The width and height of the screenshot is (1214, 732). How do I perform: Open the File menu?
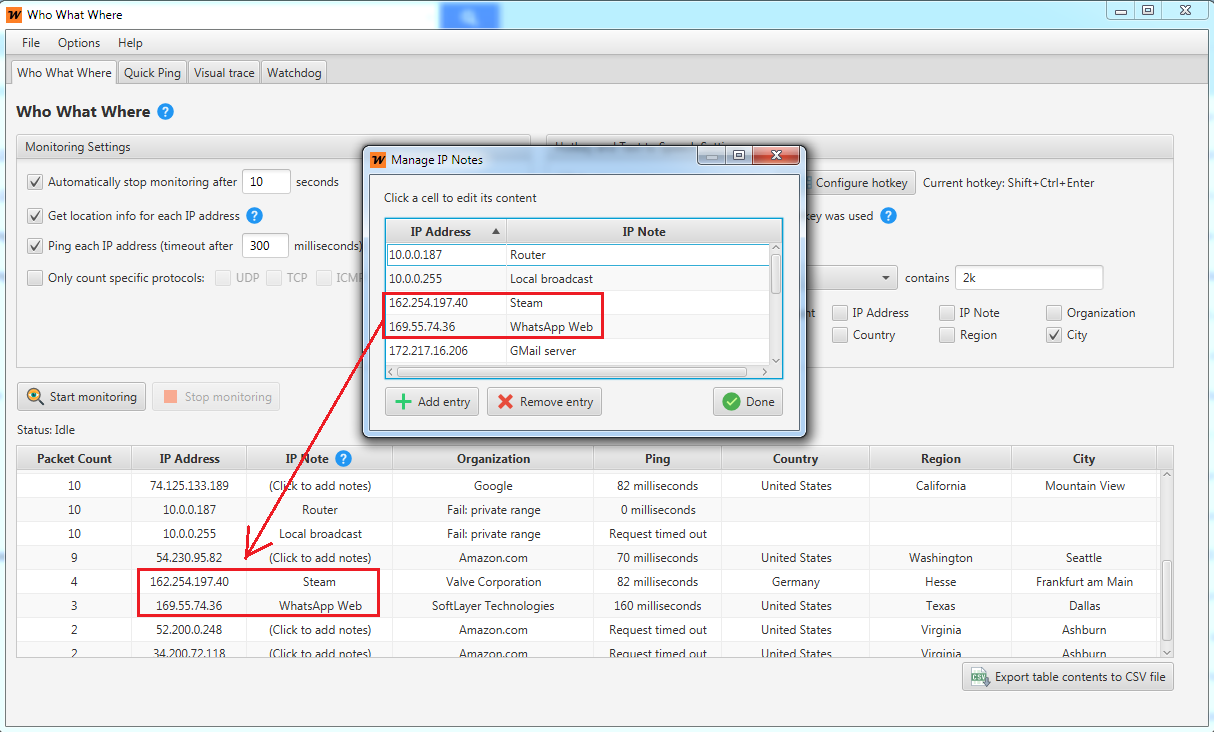pyautogui.click(x=31, y=43)
